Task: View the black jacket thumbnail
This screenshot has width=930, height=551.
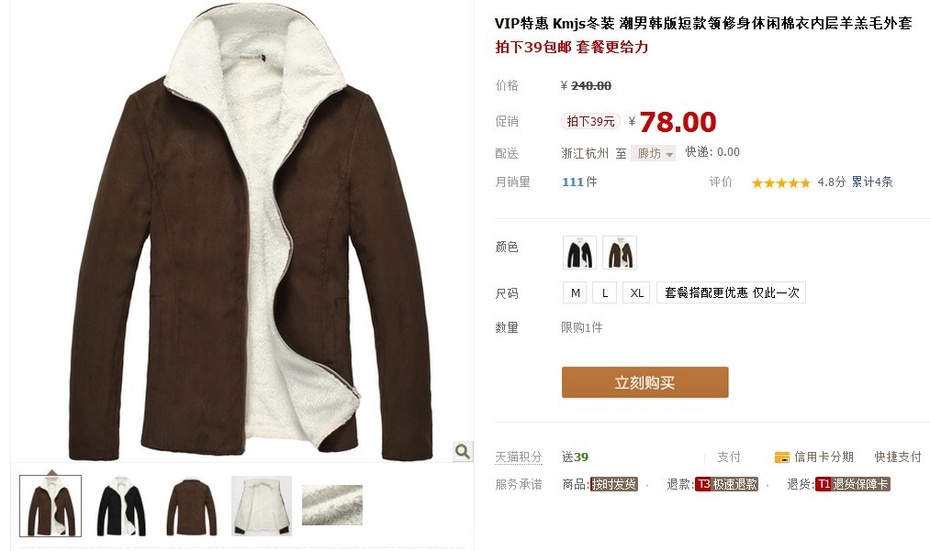Action: tap(121, 506)
